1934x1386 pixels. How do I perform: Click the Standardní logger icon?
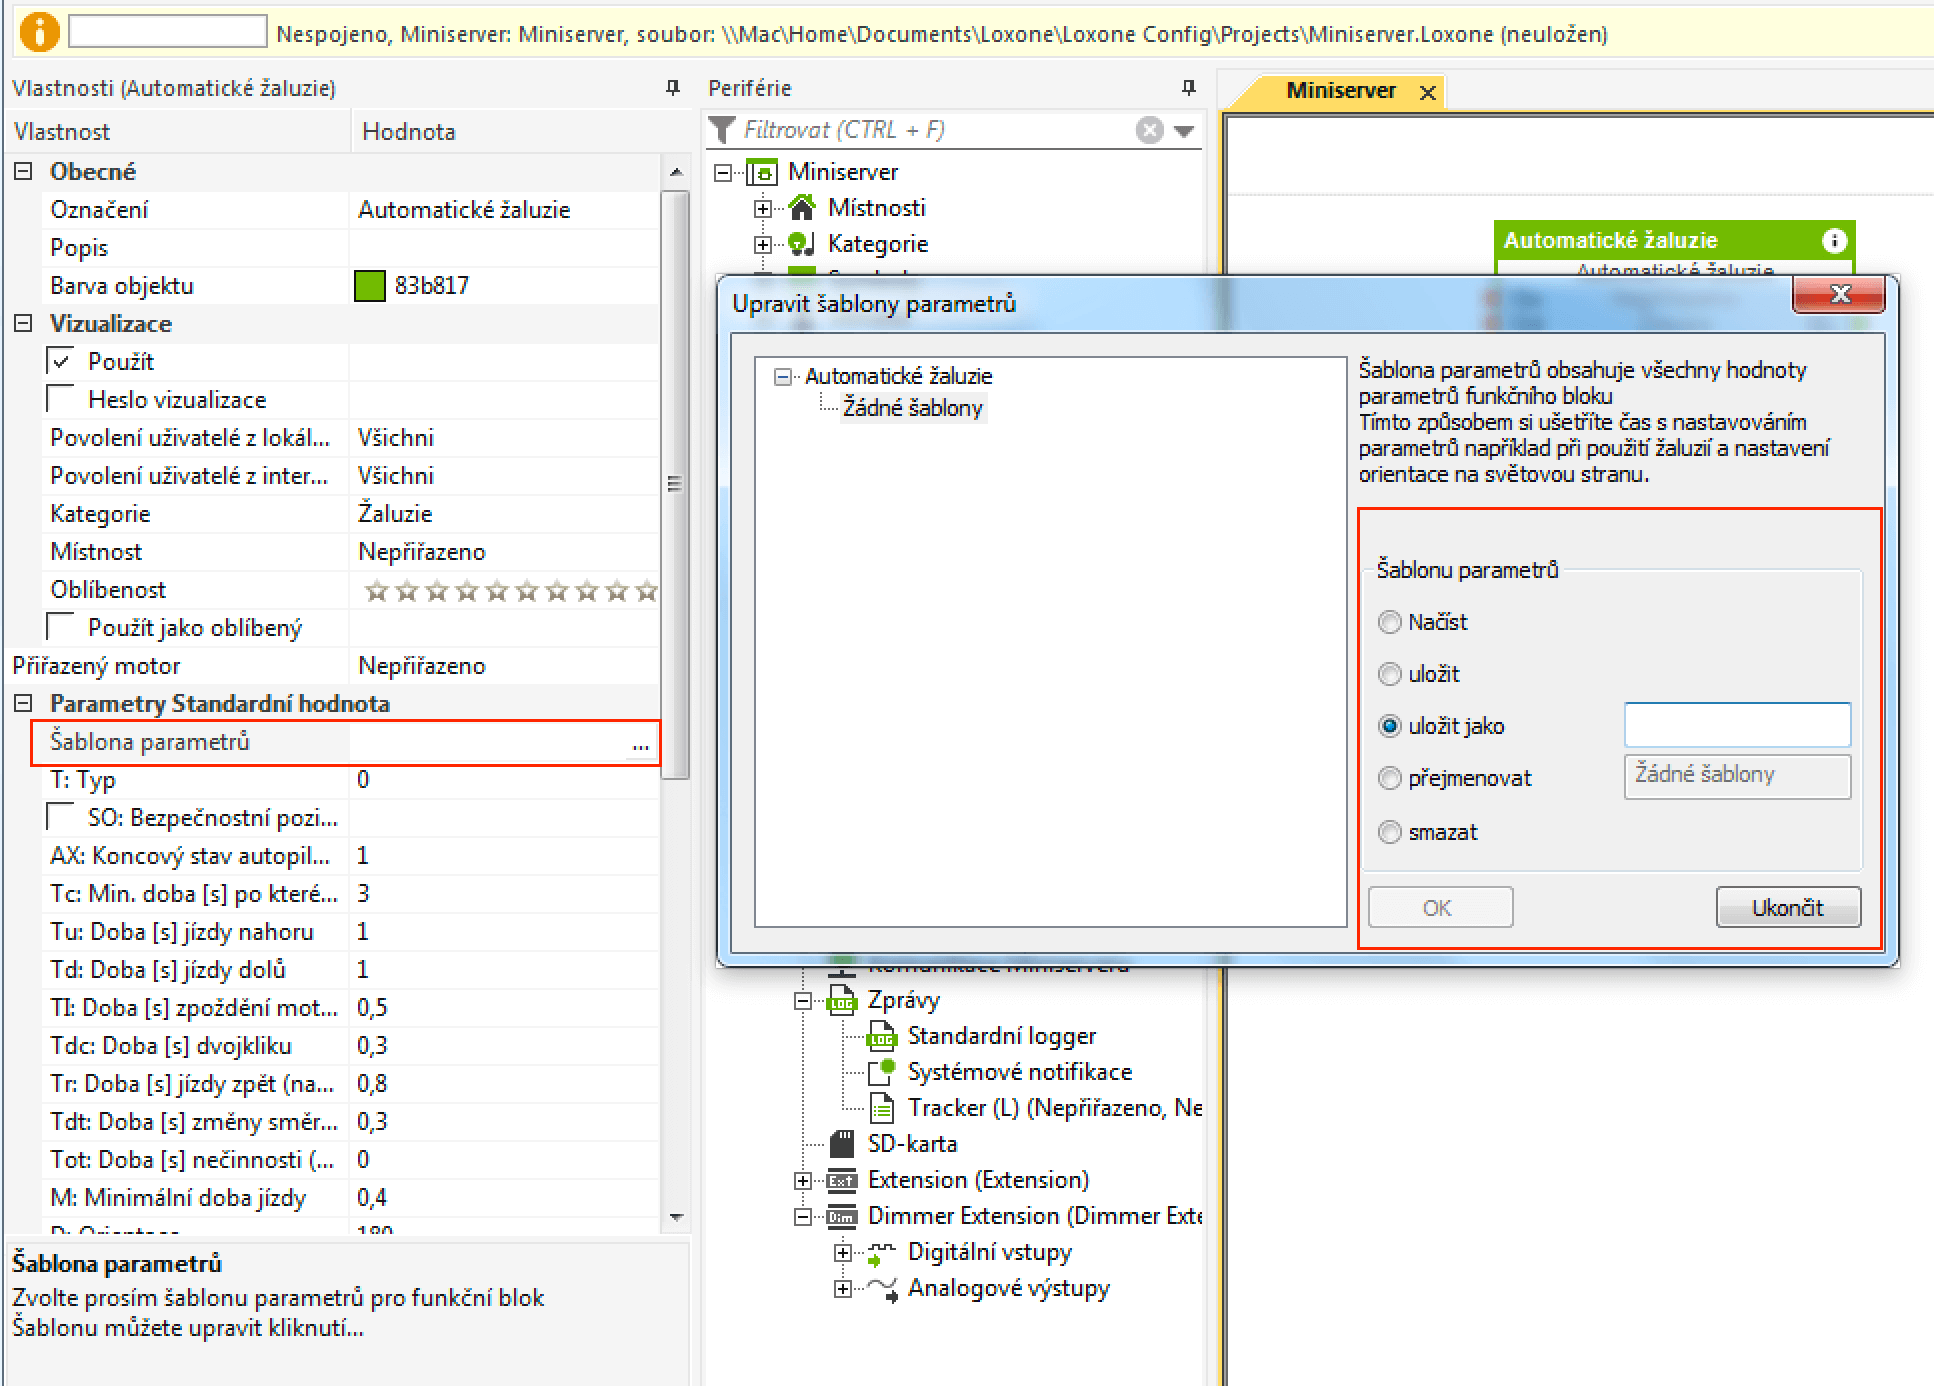(x=882, y=1036)
